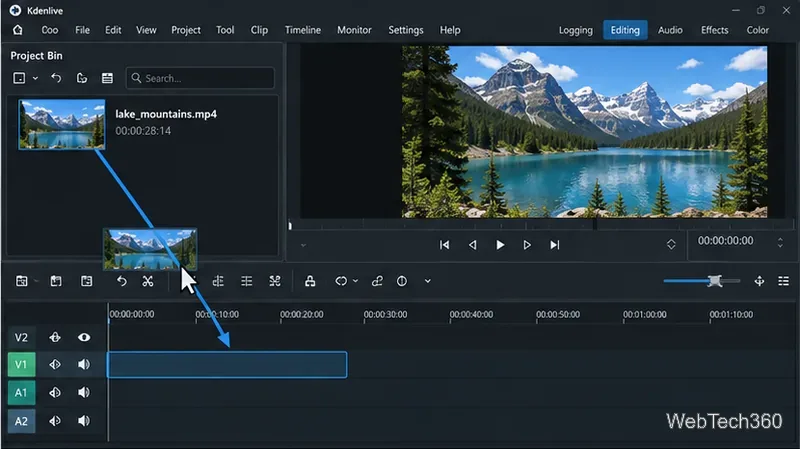
Task: Click the list view icon in Project Bin
Action: click(x=107, y=78)
